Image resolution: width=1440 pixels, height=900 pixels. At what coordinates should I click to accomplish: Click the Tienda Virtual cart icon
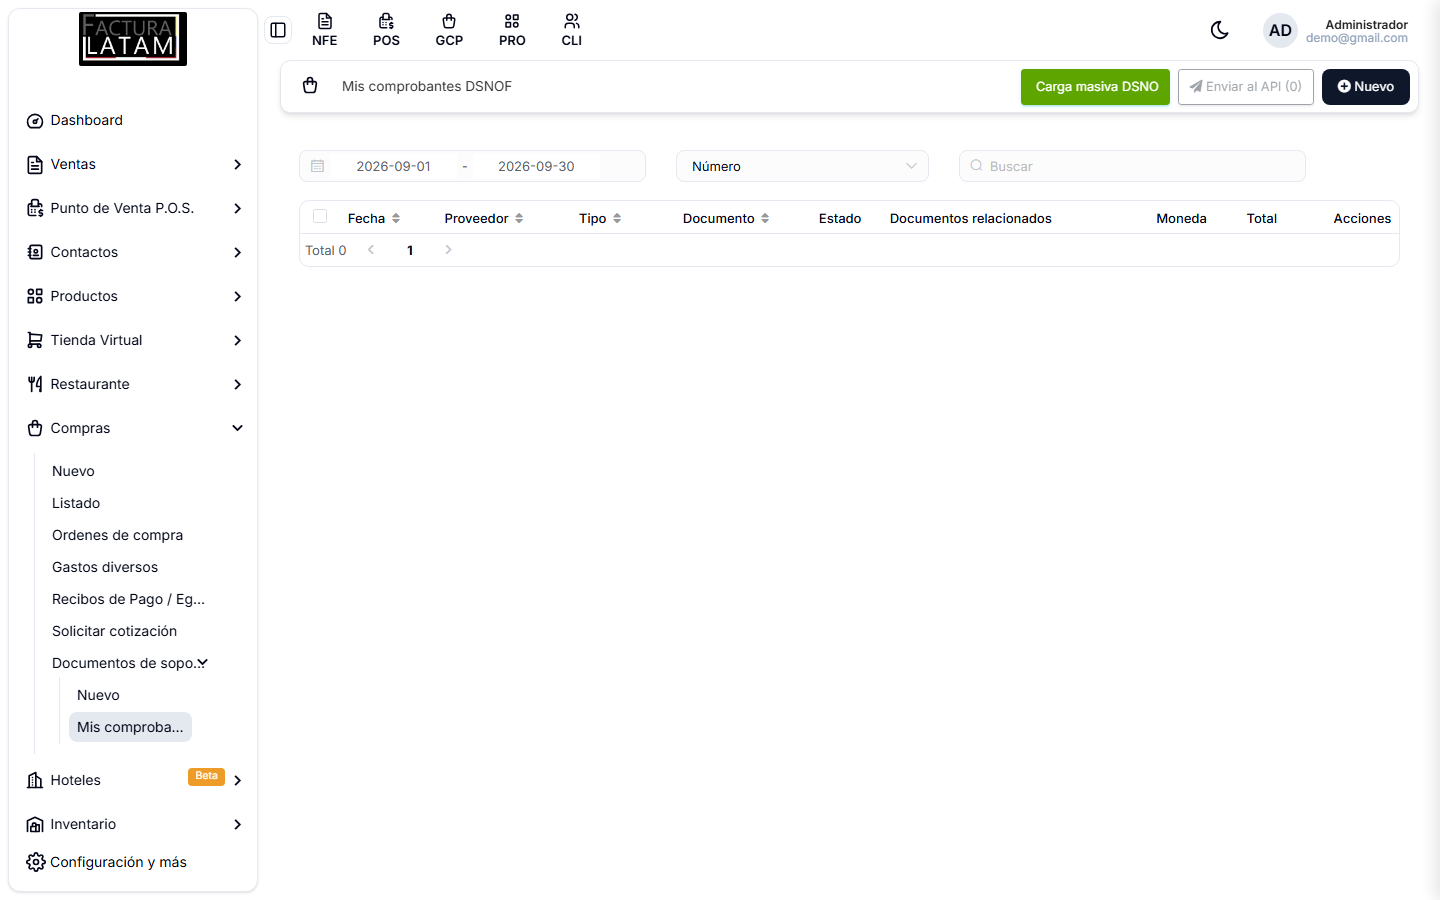(x=35, y=340)
